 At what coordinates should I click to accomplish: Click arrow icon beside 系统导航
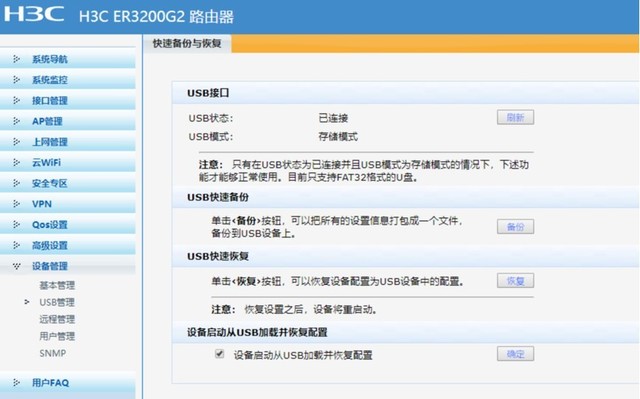coord(16,59)
